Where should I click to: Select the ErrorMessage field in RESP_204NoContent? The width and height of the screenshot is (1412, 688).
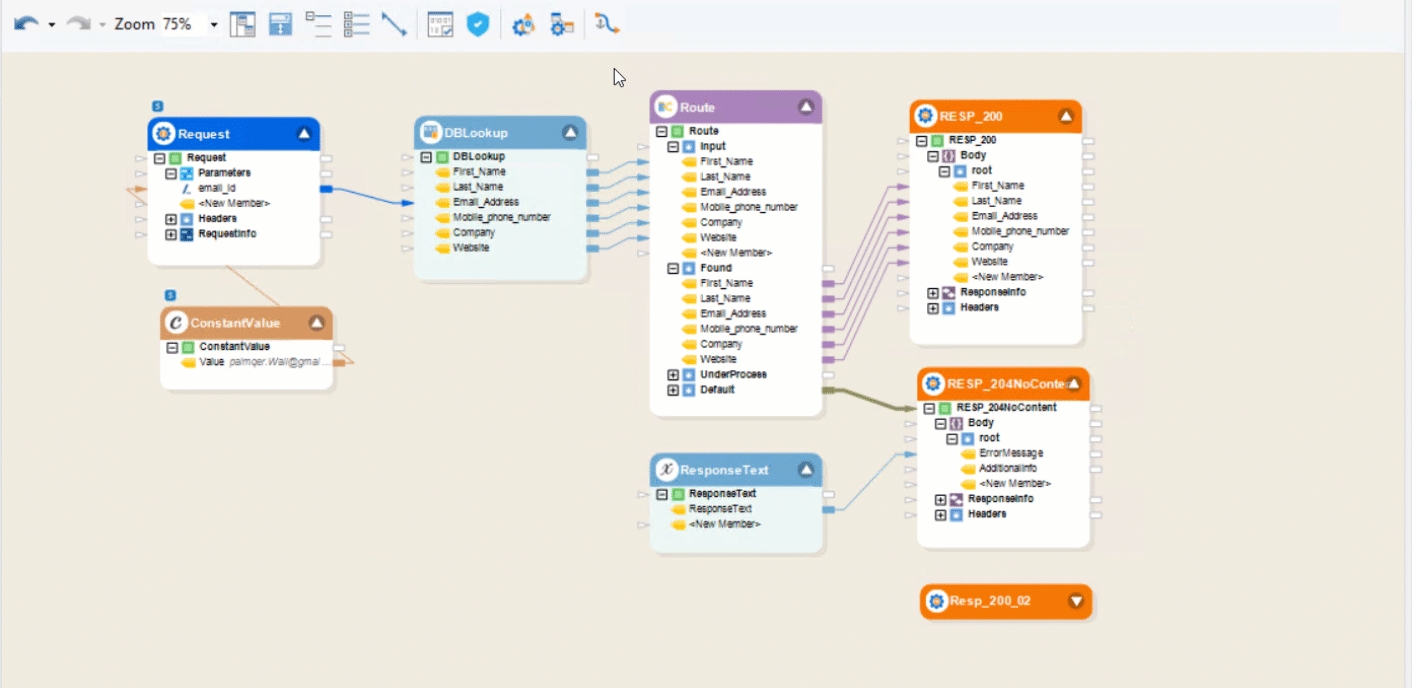pos(1010,453)
